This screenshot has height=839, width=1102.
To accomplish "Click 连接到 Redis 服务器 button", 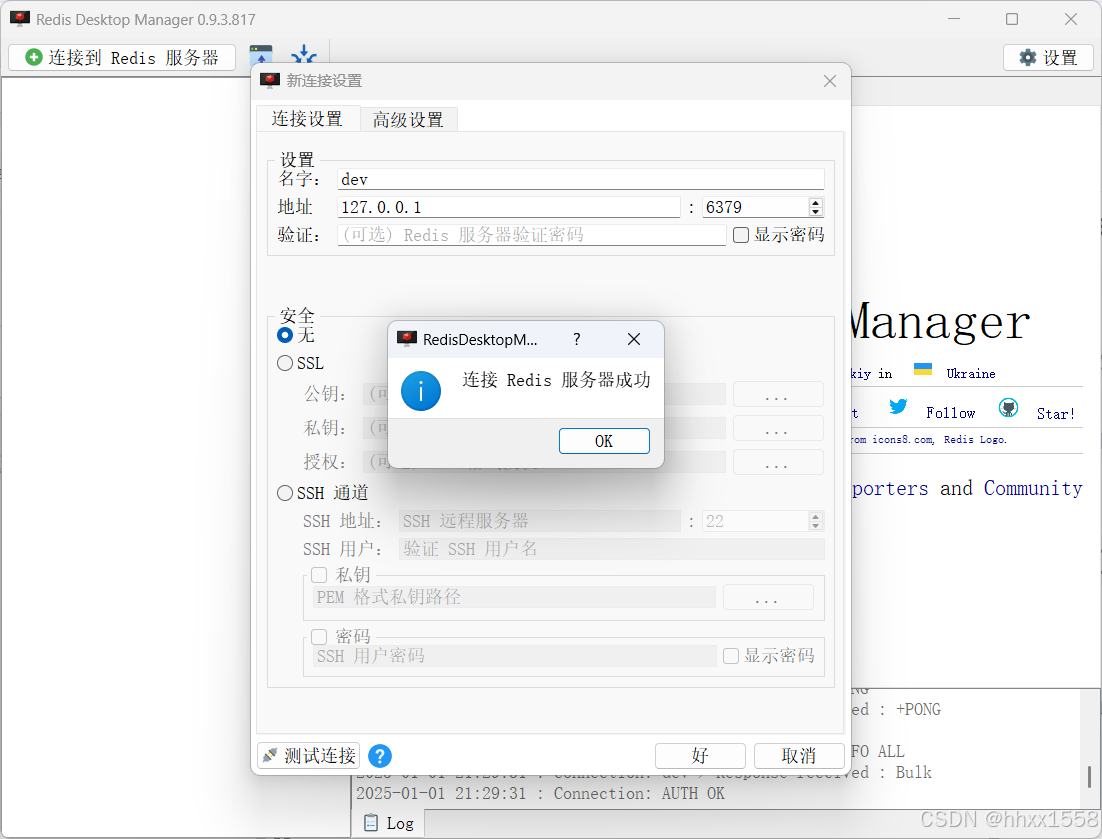I will pos(122,58).
